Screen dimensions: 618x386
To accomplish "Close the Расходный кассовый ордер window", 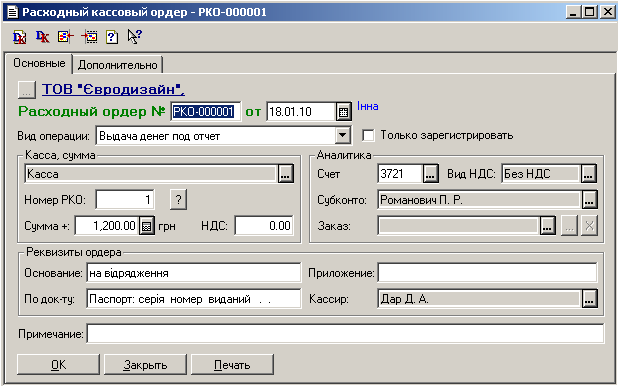I will pos(607,12).
